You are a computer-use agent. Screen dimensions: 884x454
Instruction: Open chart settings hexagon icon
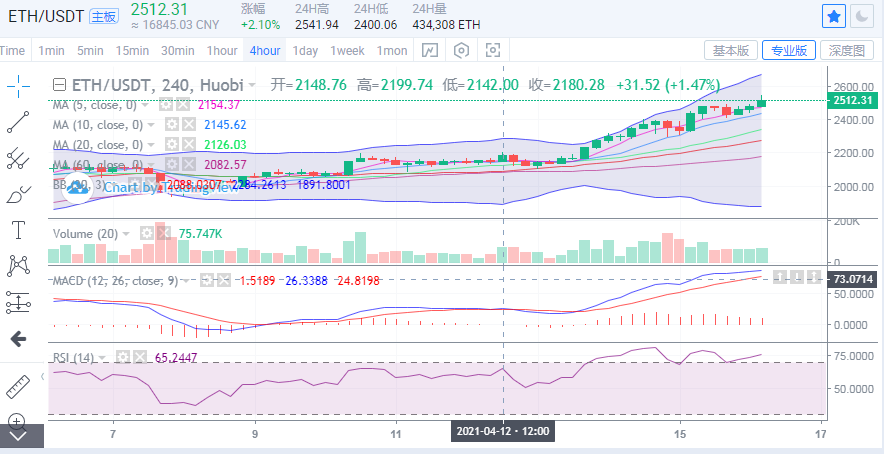coord(461,50)
